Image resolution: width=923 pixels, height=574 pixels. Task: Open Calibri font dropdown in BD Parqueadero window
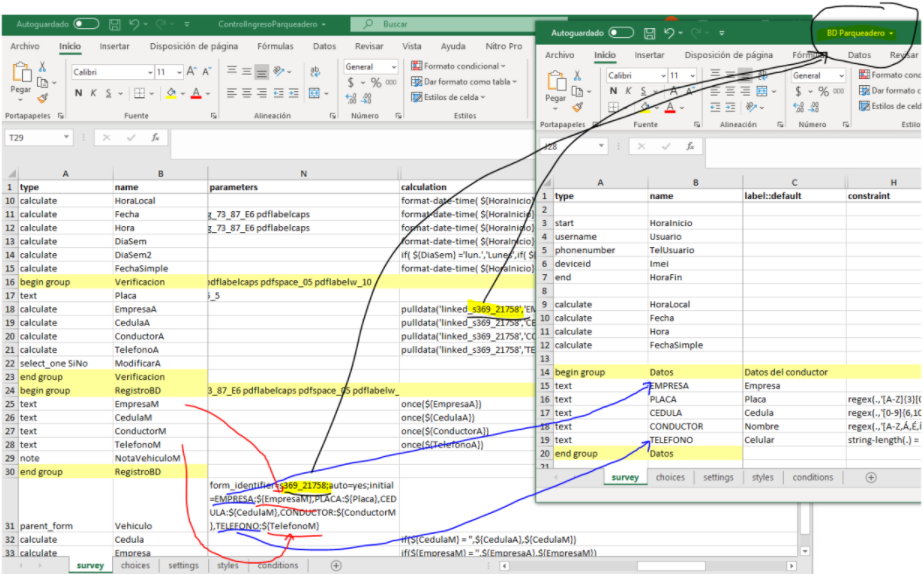pyautogui.click(x=663, y=76)
